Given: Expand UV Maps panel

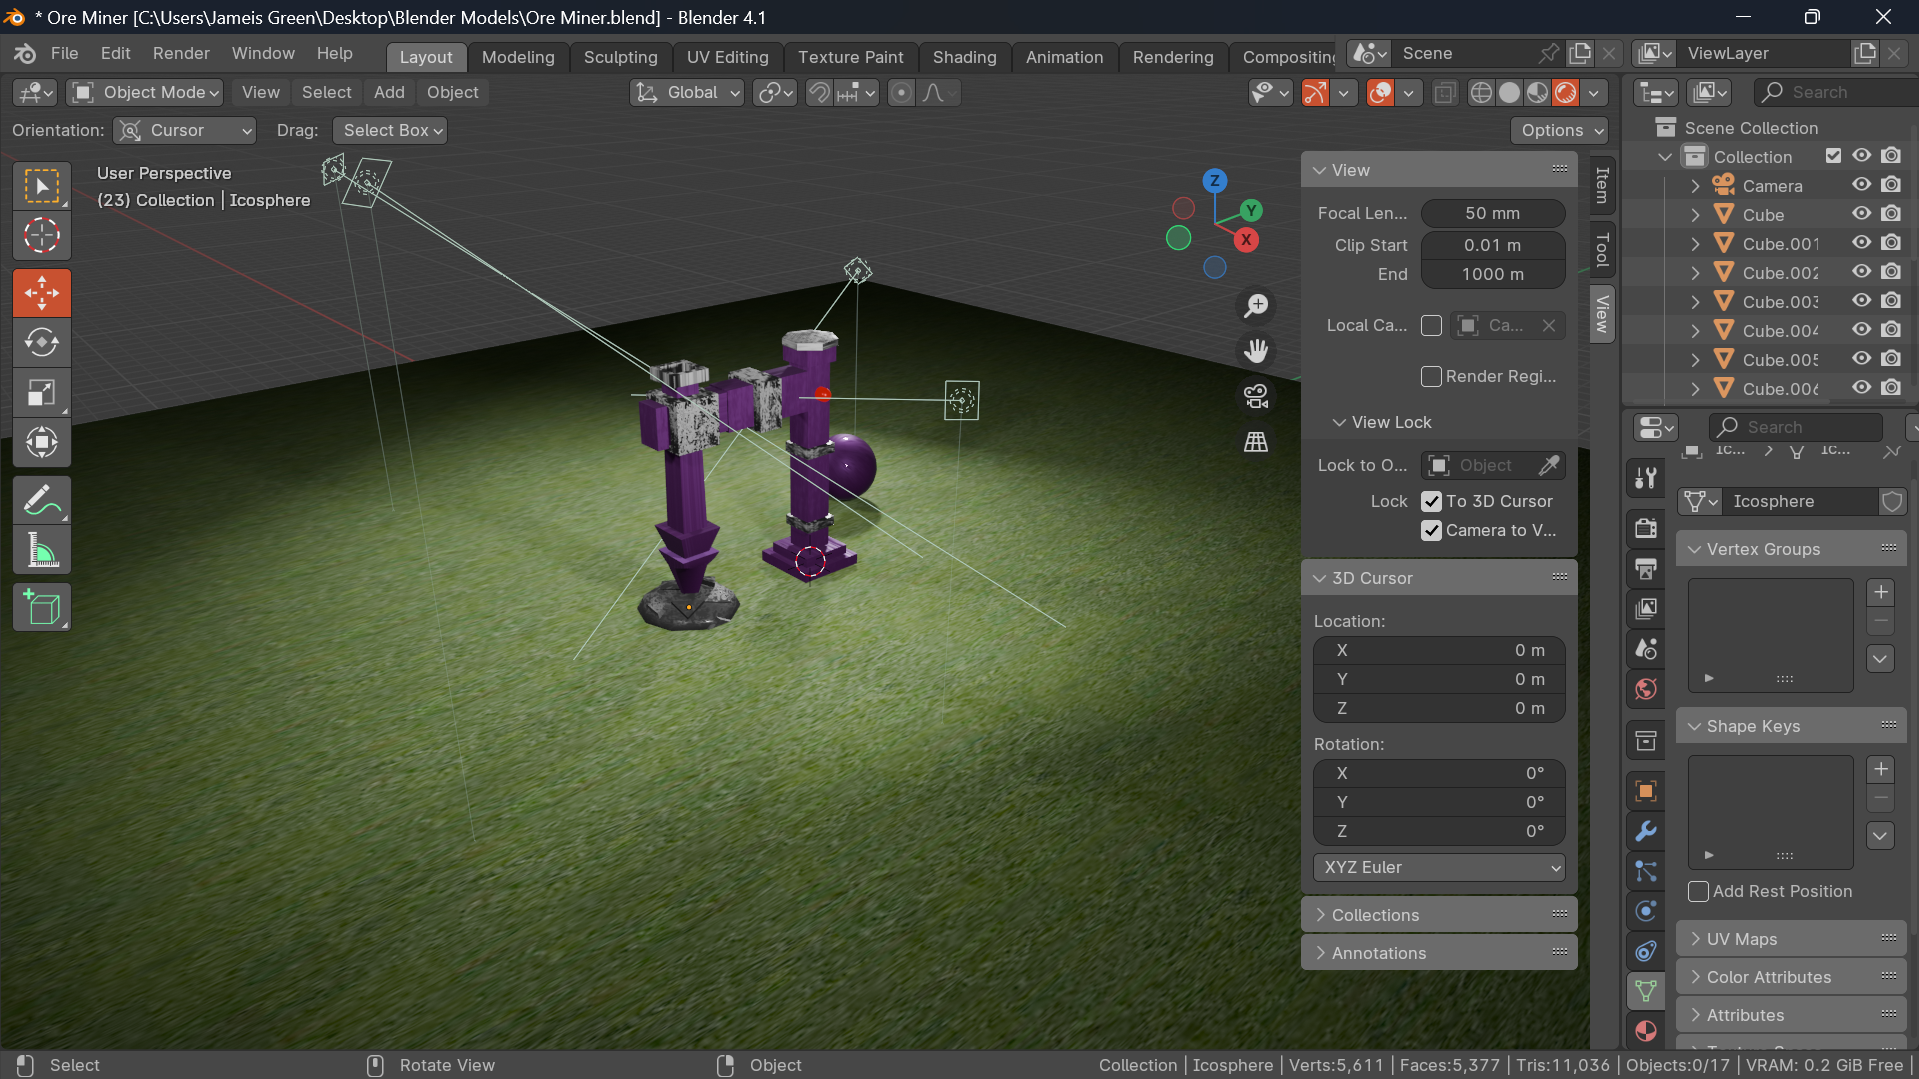Looking at the screenshot, I should tap(1791, 939).
